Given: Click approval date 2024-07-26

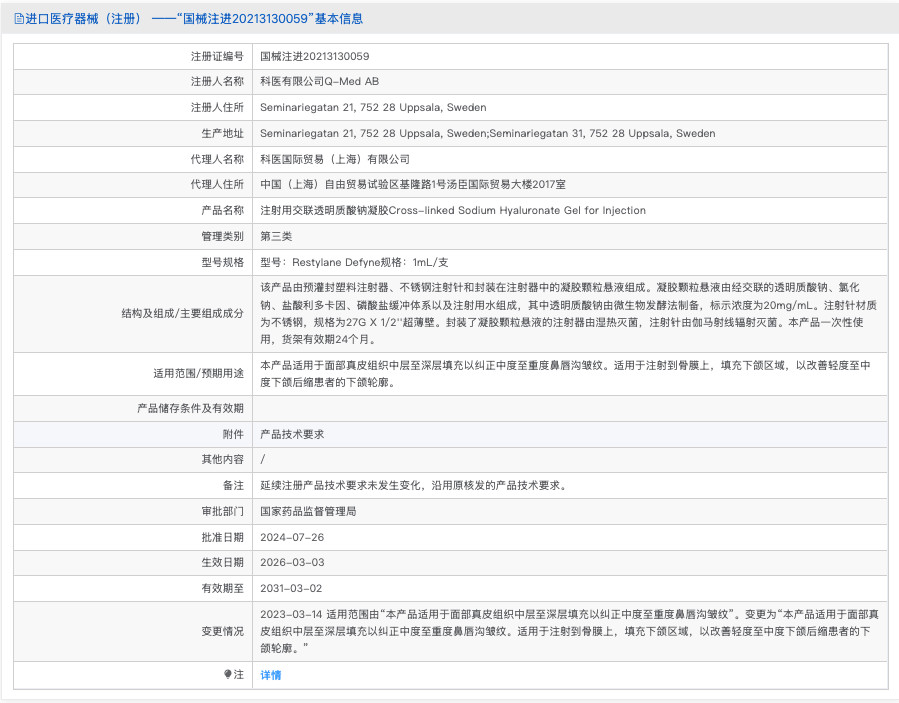Looking at the screenshot, I should click(293, 537).
